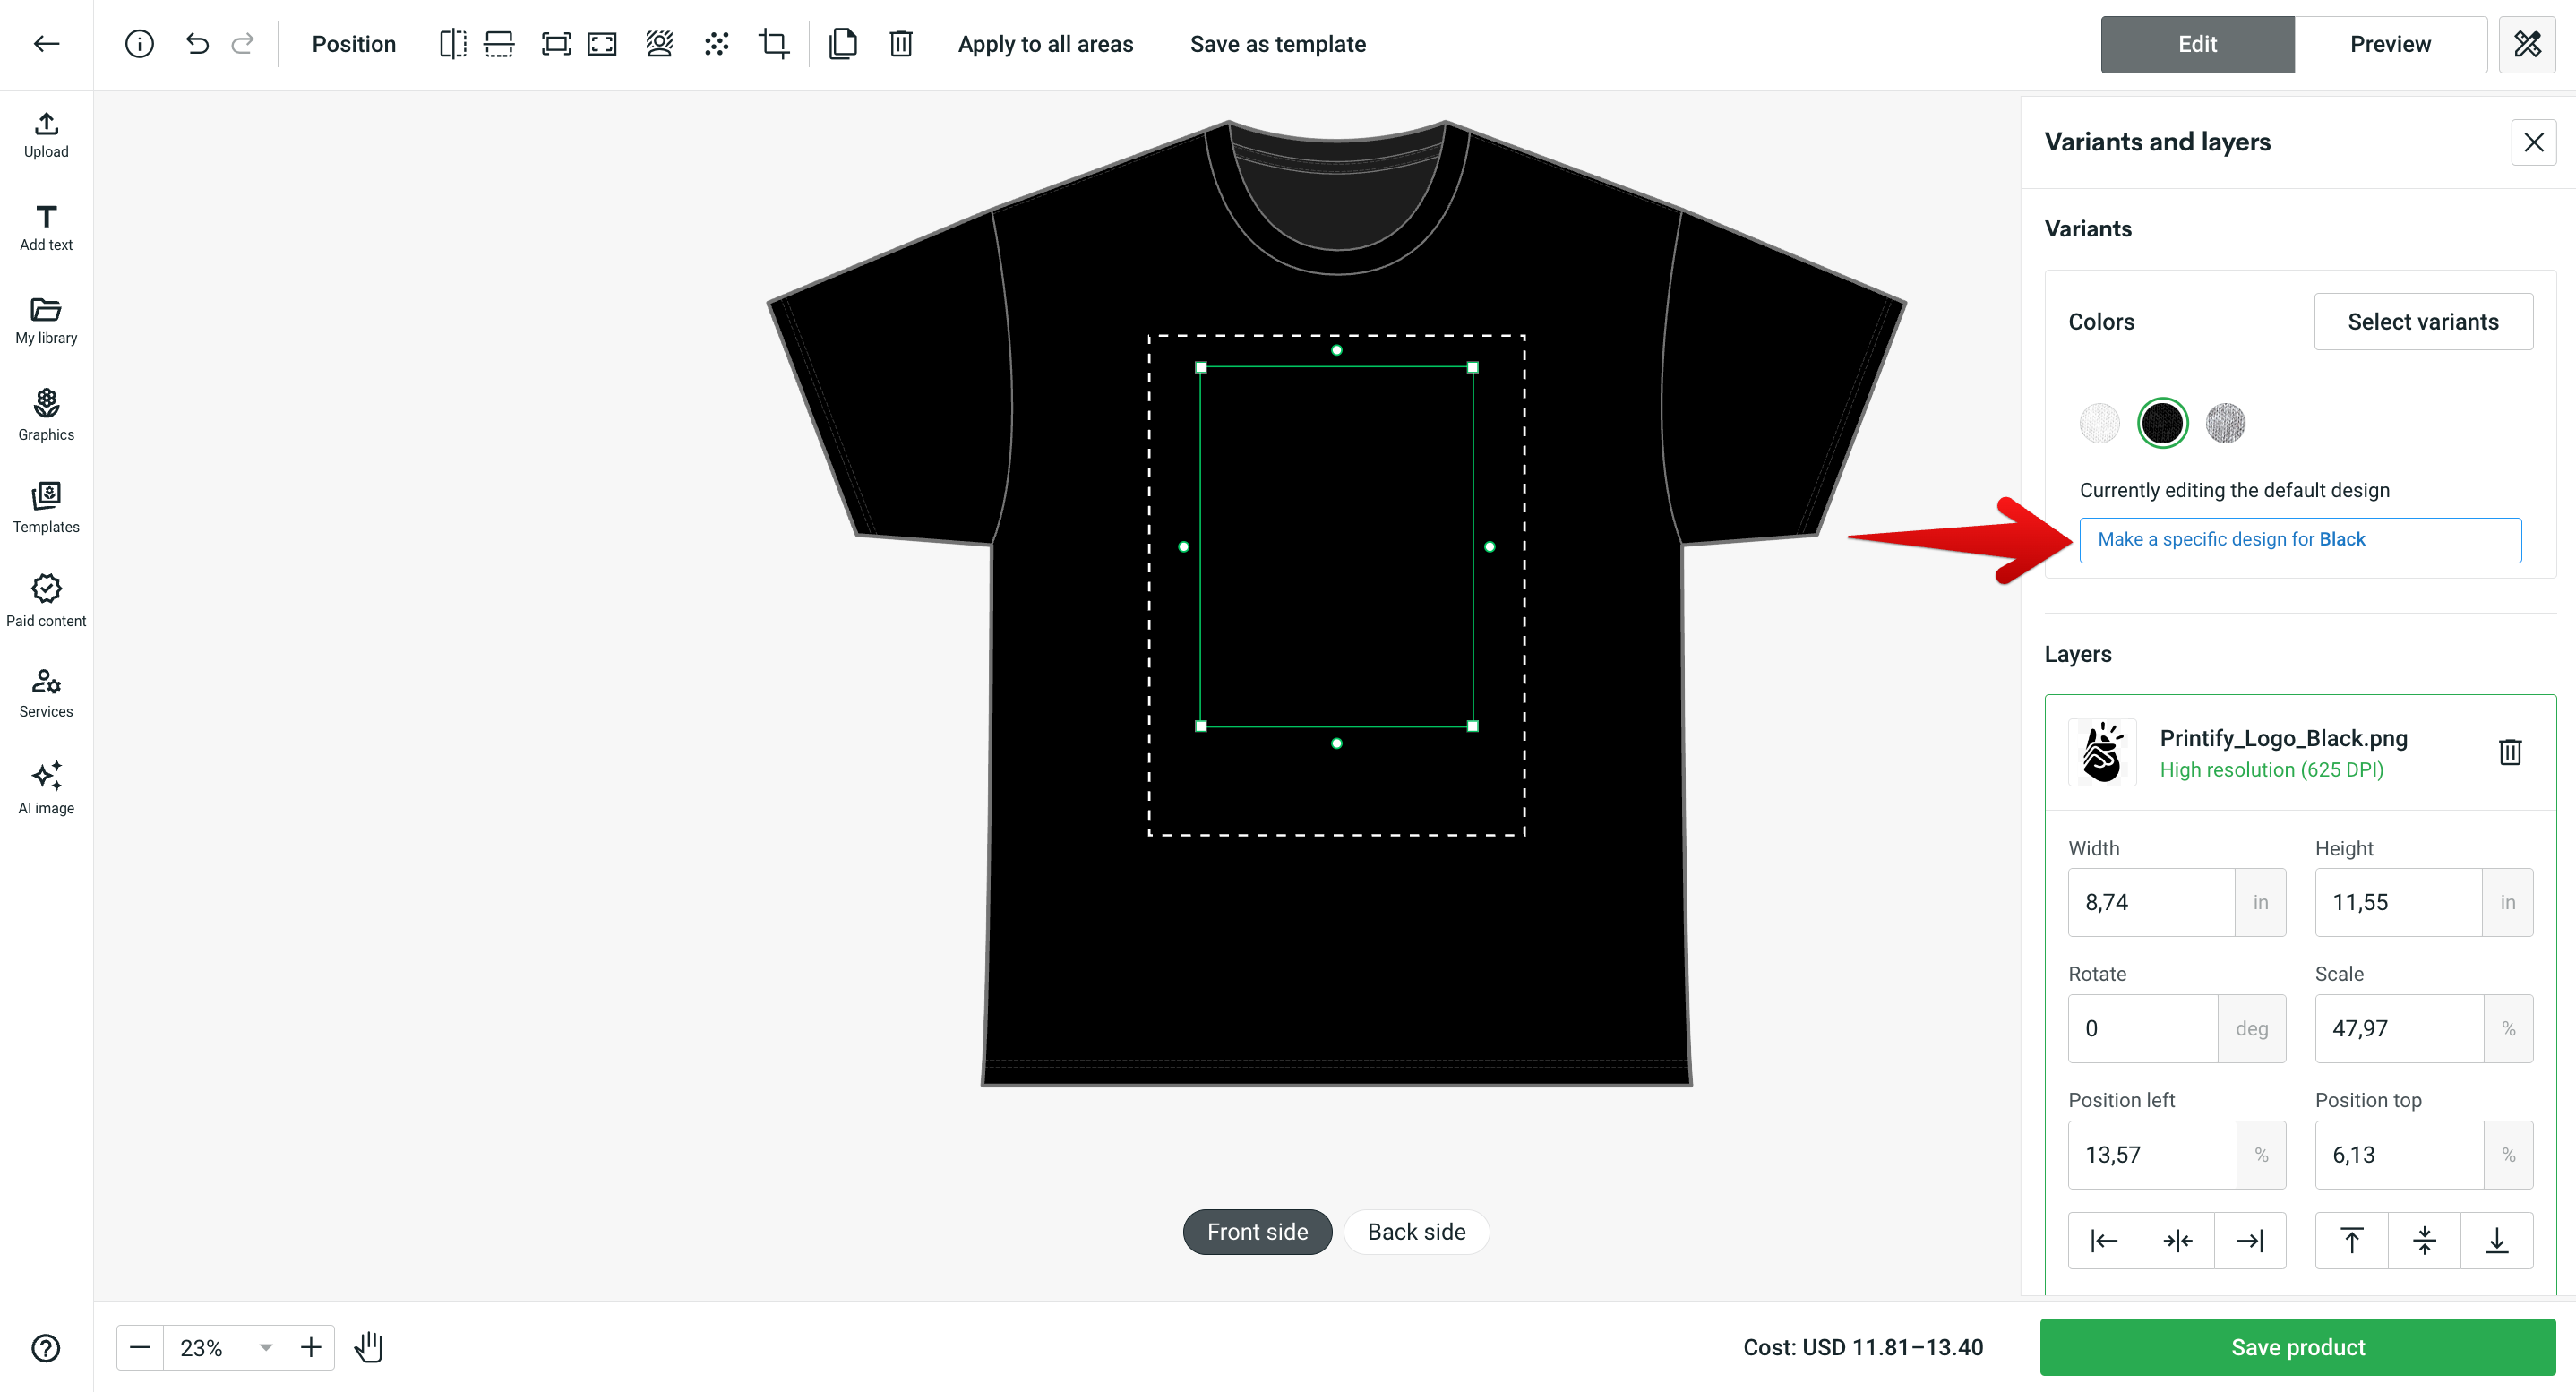The height and width of the screenshot is (1392, 2576).
Task: Click Apply to all areas
Action: [1045, 43]
